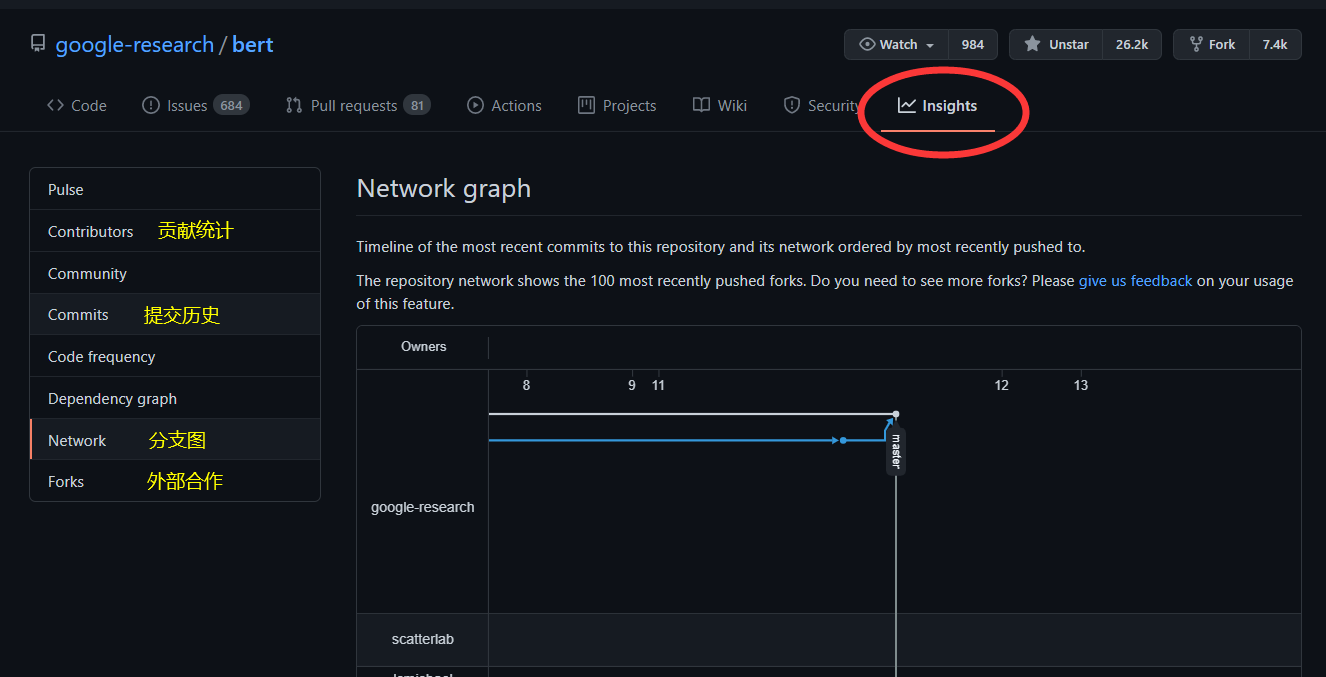Open Dependency graph in the sidebar
Screen dimensions: 1326x677
pos(175,398)
